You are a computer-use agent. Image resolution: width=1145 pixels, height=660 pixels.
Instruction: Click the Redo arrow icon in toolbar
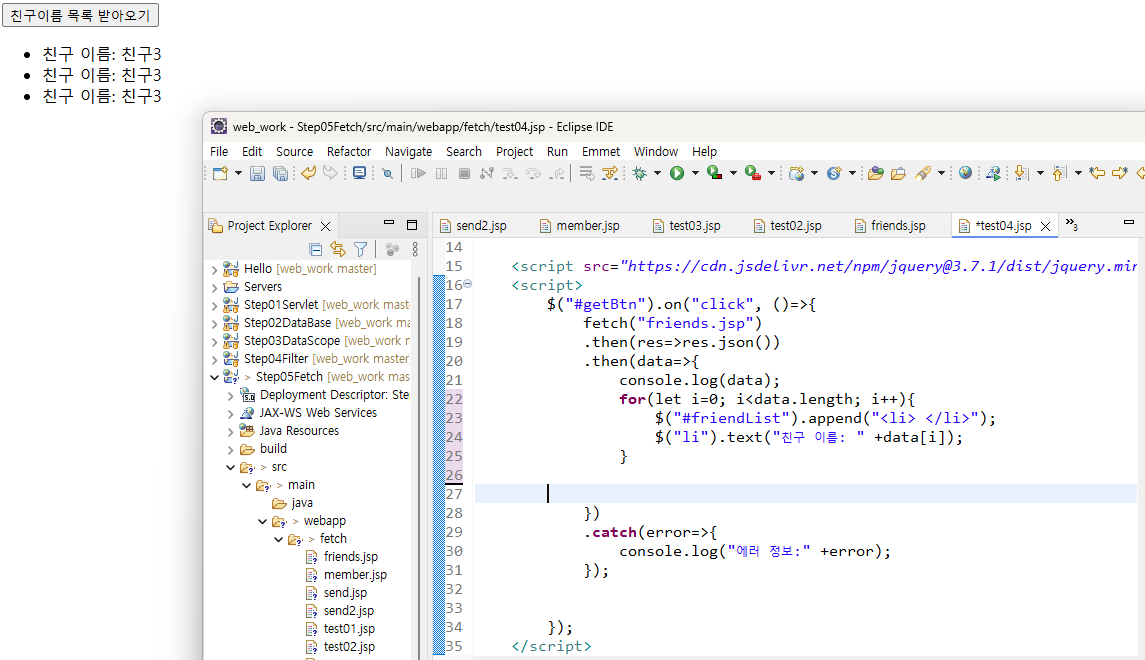coord(330,173)
